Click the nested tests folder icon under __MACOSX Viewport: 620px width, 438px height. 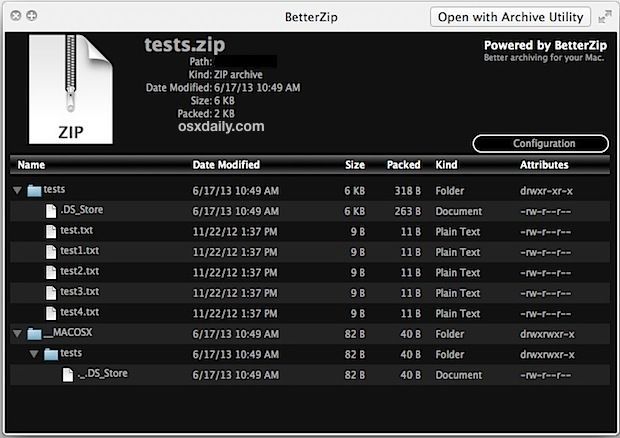[51, 354]
